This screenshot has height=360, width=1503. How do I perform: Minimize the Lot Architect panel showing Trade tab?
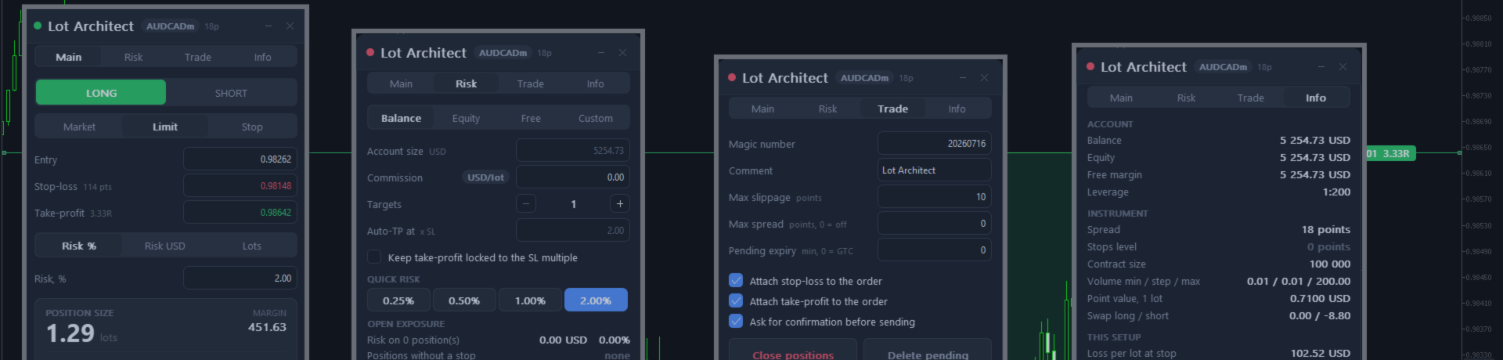click(962, 78)
